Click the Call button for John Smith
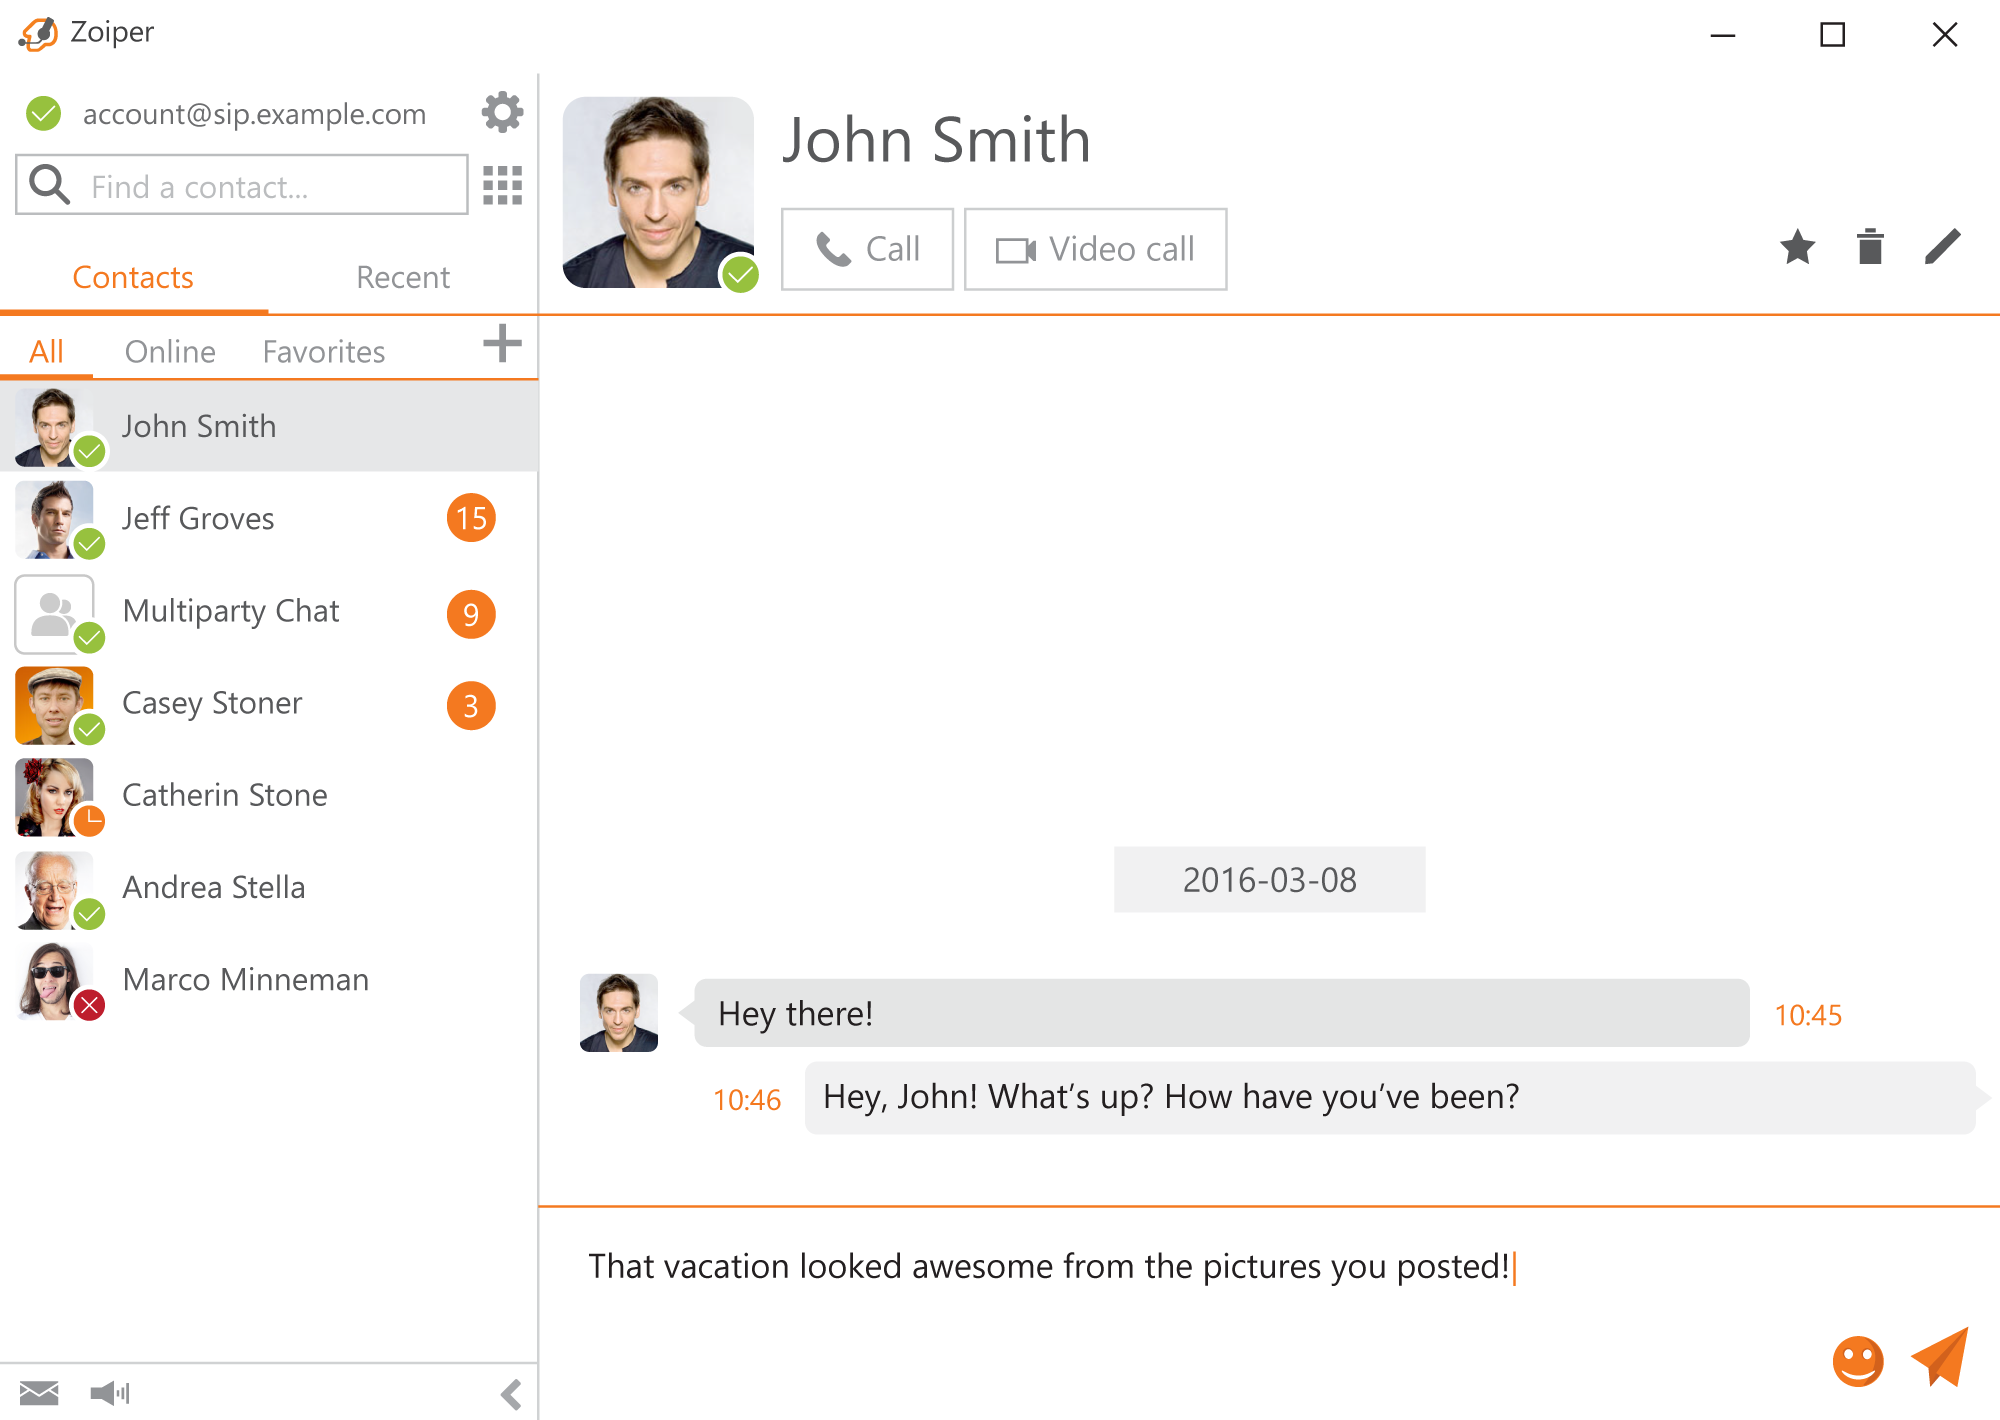2000x1420 pixels. click(863, 249)
